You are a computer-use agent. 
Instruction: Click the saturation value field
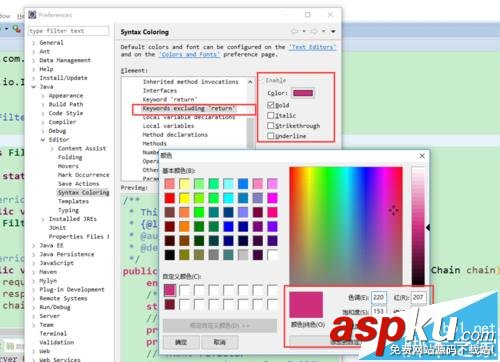(x=379, y=311)
